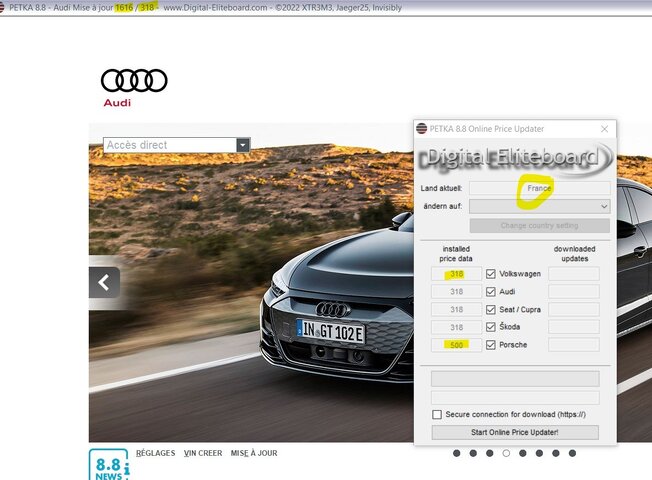Open the 8.8 News info icon
The height and width of the screenshot is (480, 652).
pos(109,465)
